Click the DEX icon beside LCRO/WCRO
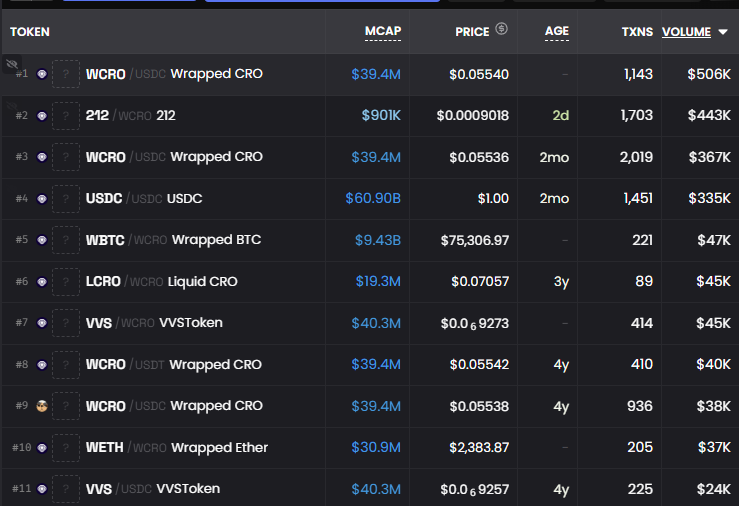This screenshot has width=739, height=506. pyautogui.click(x=42, y=282)
